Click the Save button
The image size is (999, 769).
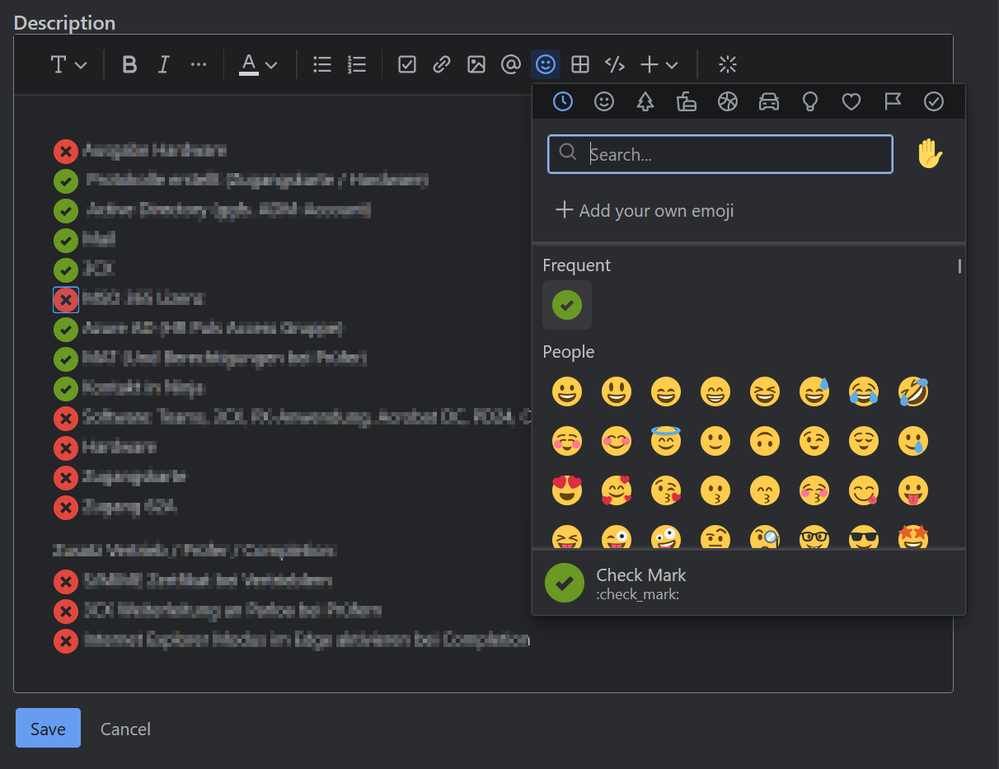(x=47, y=729)
